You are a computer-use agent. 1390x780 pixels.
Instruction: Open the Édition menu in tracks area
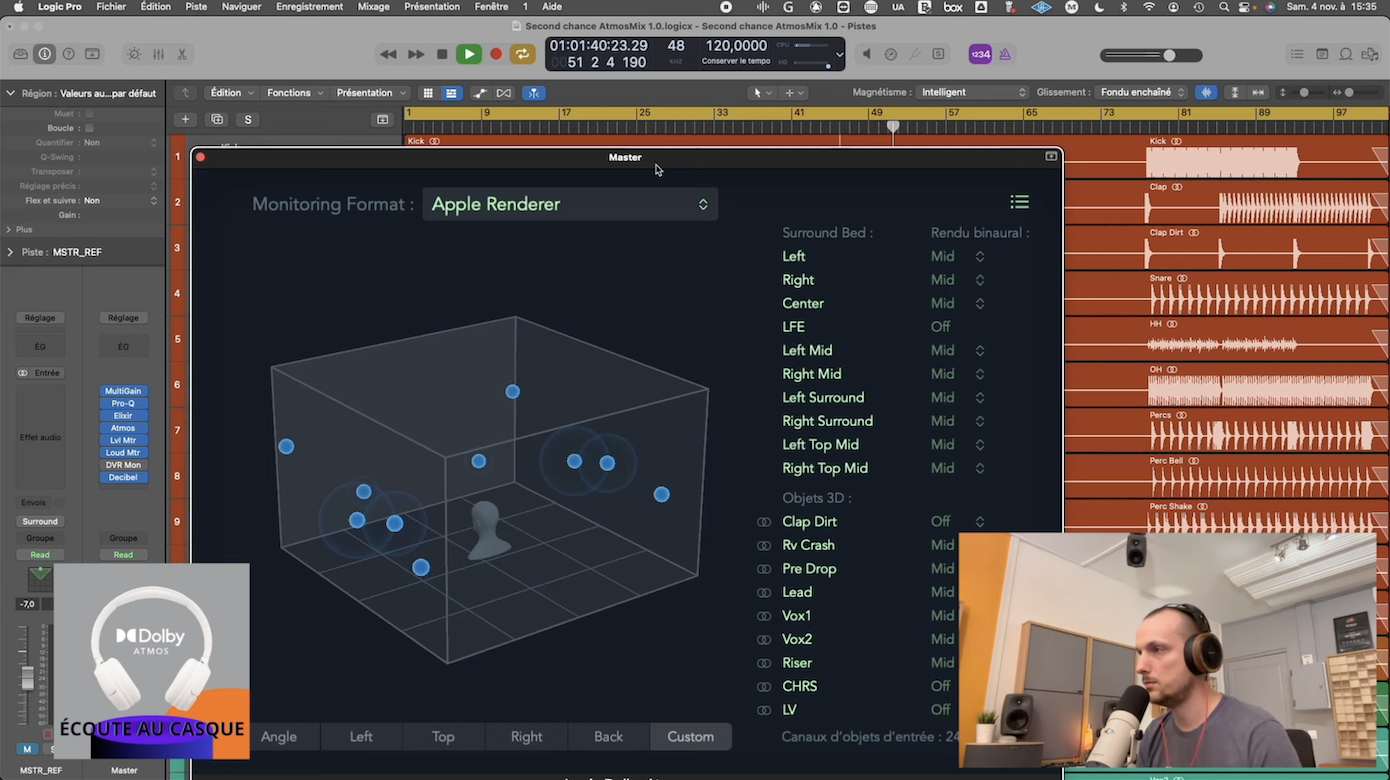[232, 93]
